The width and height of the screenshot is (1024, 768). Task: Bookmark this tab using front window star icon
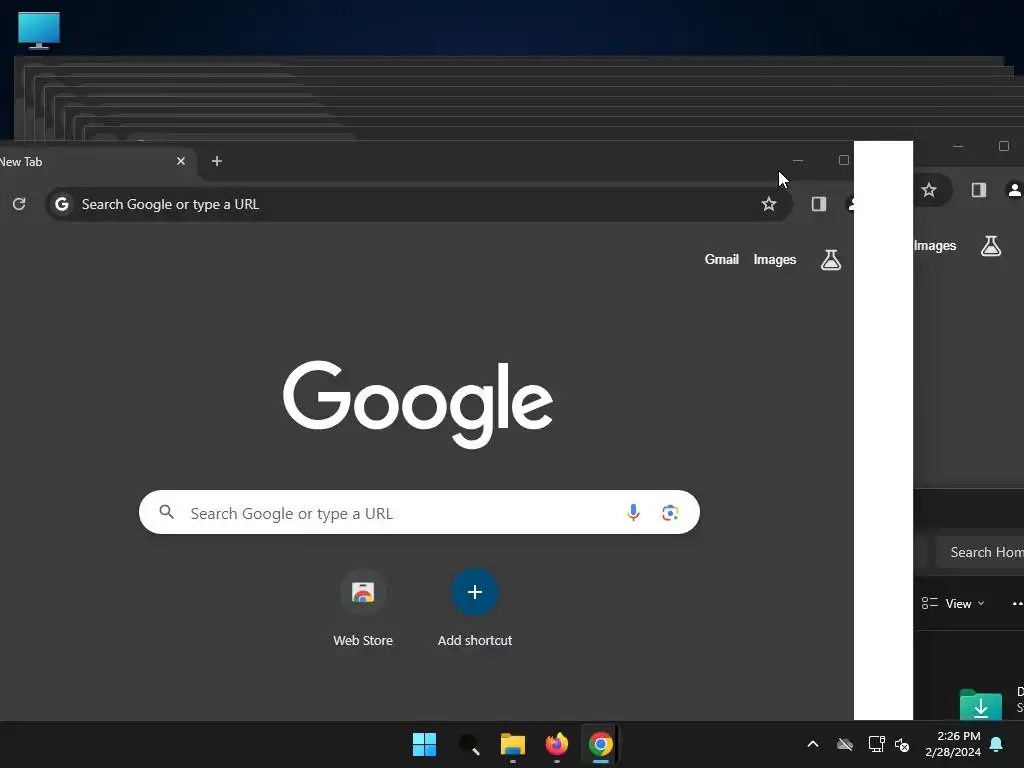[x=769, y=204]
